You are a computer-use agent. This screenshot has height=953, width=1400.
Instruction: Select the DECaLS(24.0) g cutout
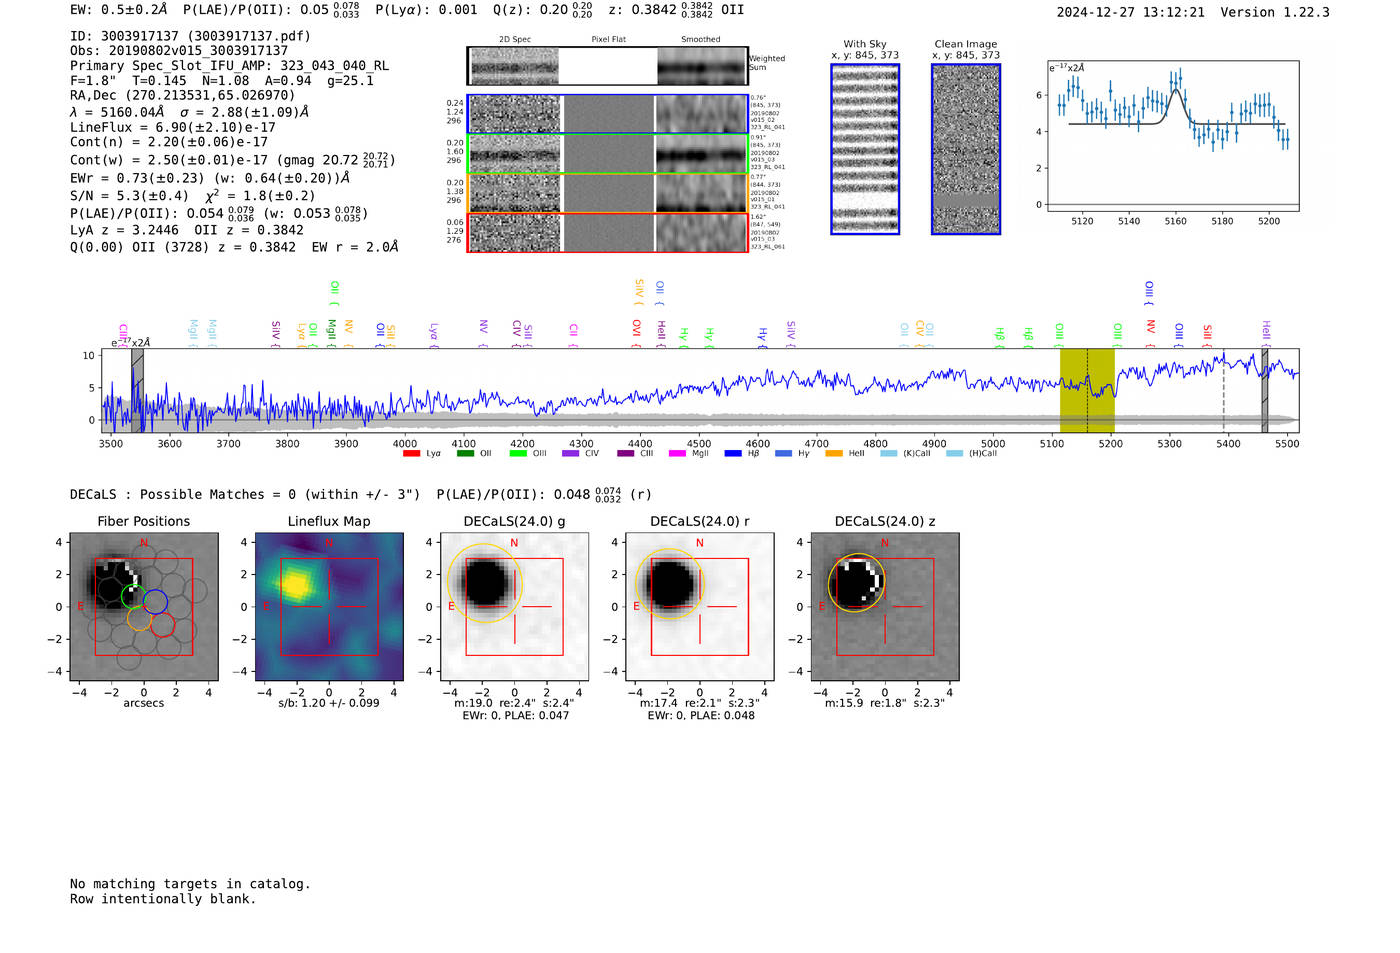coord(514,607)
